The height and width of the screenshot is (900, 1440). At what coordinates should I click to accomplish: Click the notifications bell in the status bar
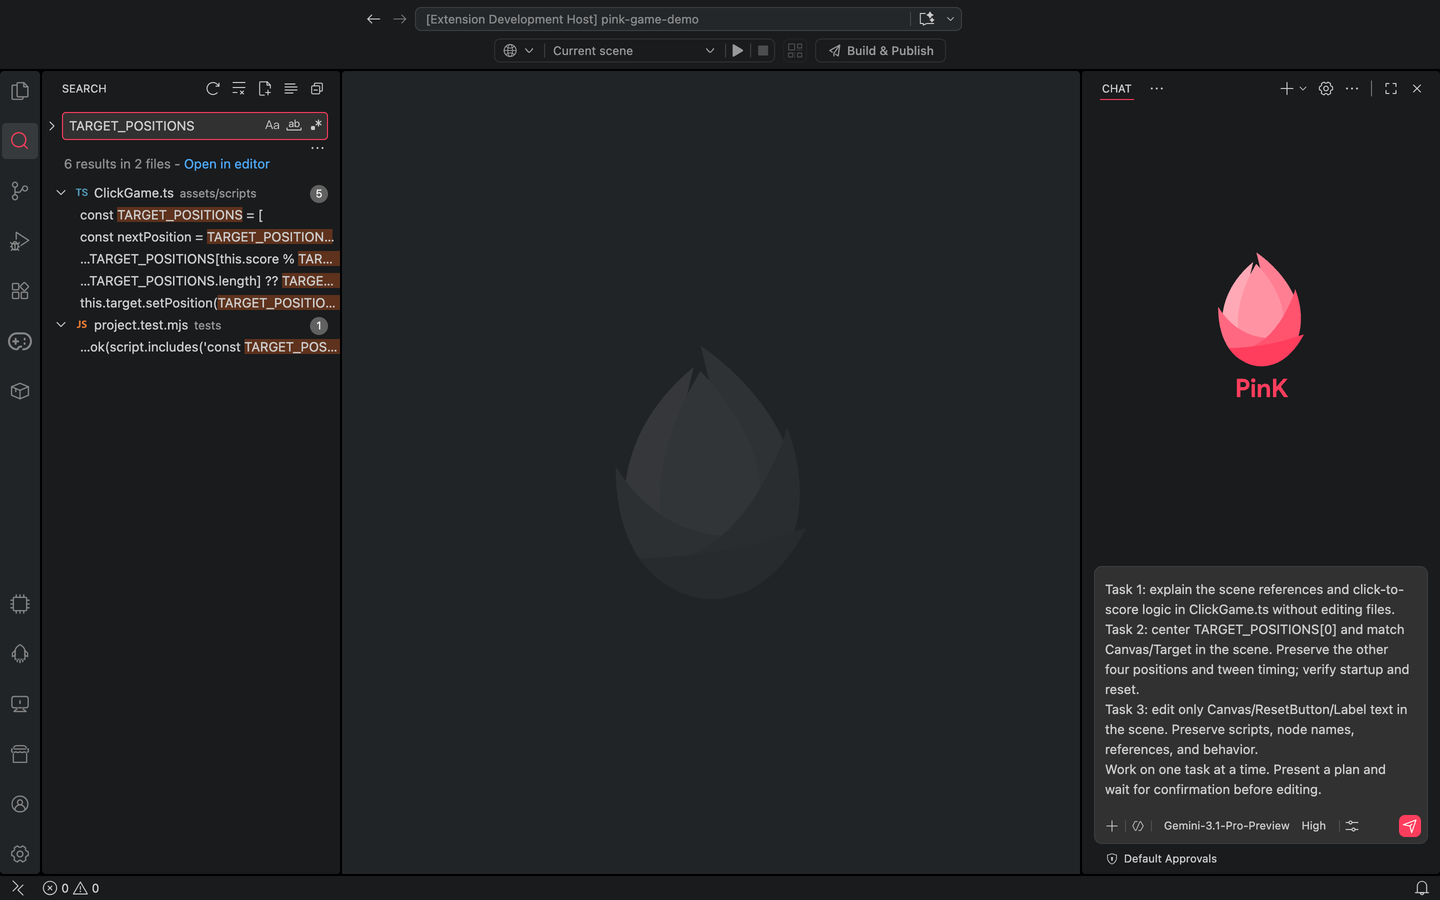[1422, 888]
